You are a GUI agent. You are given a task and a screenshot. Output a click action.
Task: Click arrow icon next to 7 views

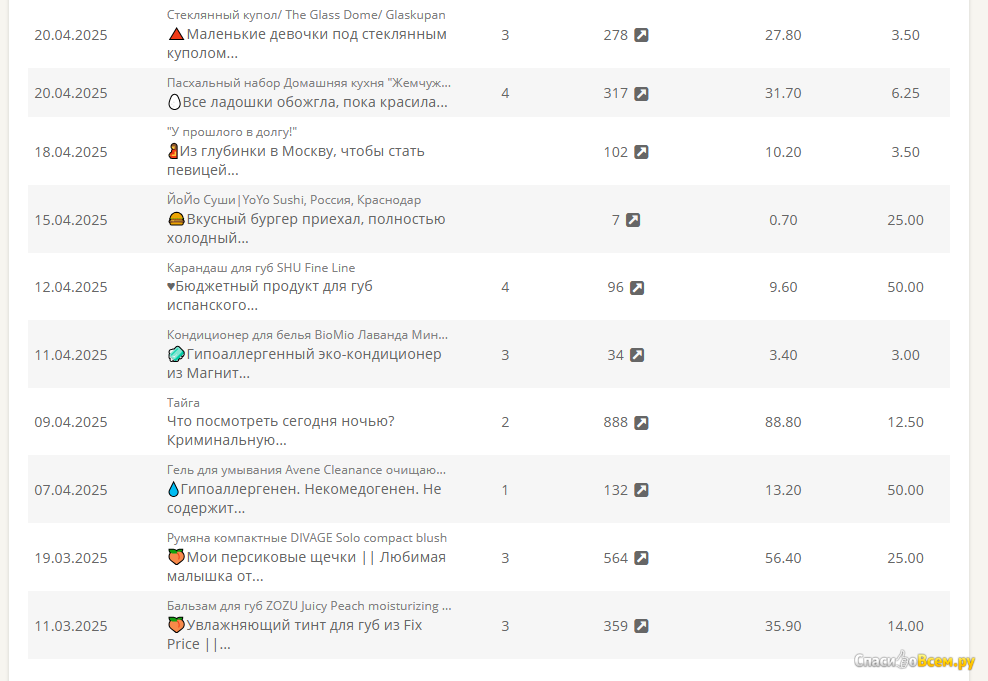tap(633, 220)
